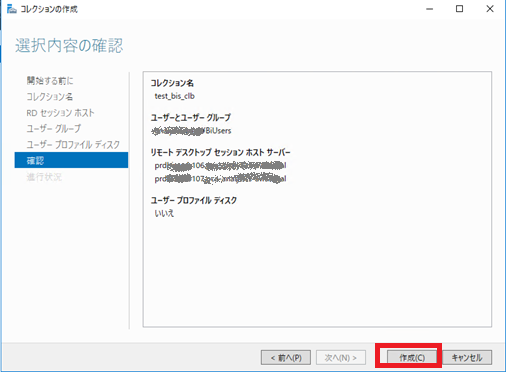Close the コレクションの作成 wizard window

coord(490,9)
